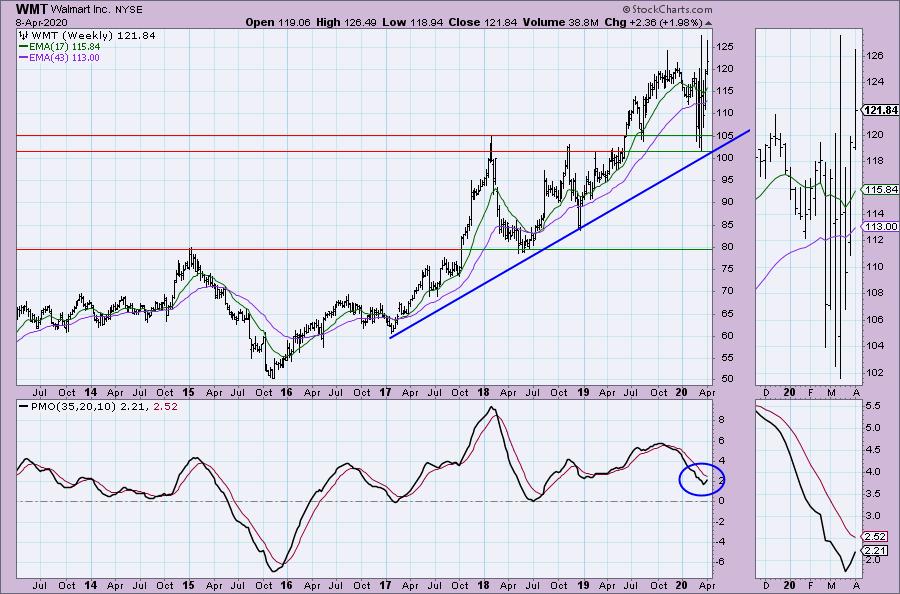Click the 126 label on zoom panel price axis

coord(875,56)
